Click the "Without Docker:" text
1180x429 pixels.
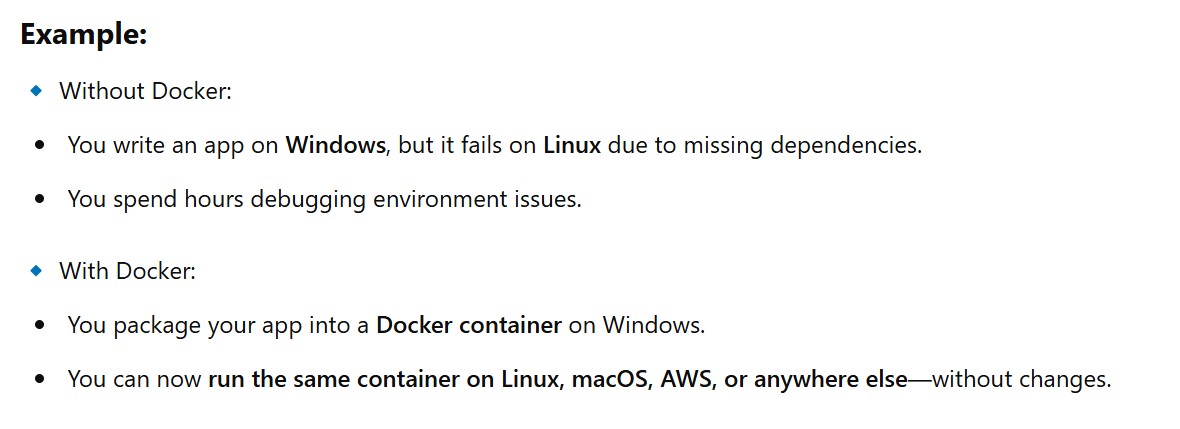145,91
